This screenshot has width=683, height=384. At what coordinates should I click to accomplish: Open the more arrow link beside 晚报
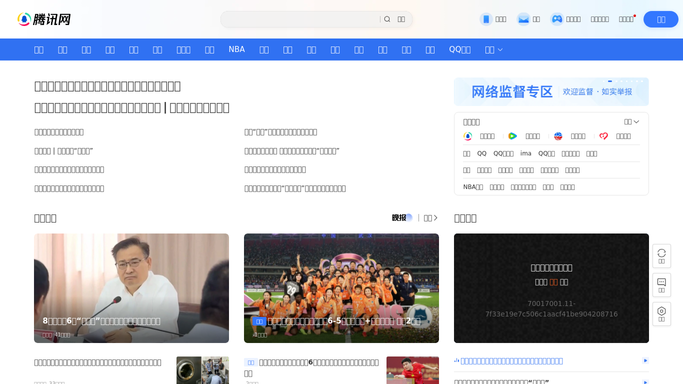pos(431,218)
